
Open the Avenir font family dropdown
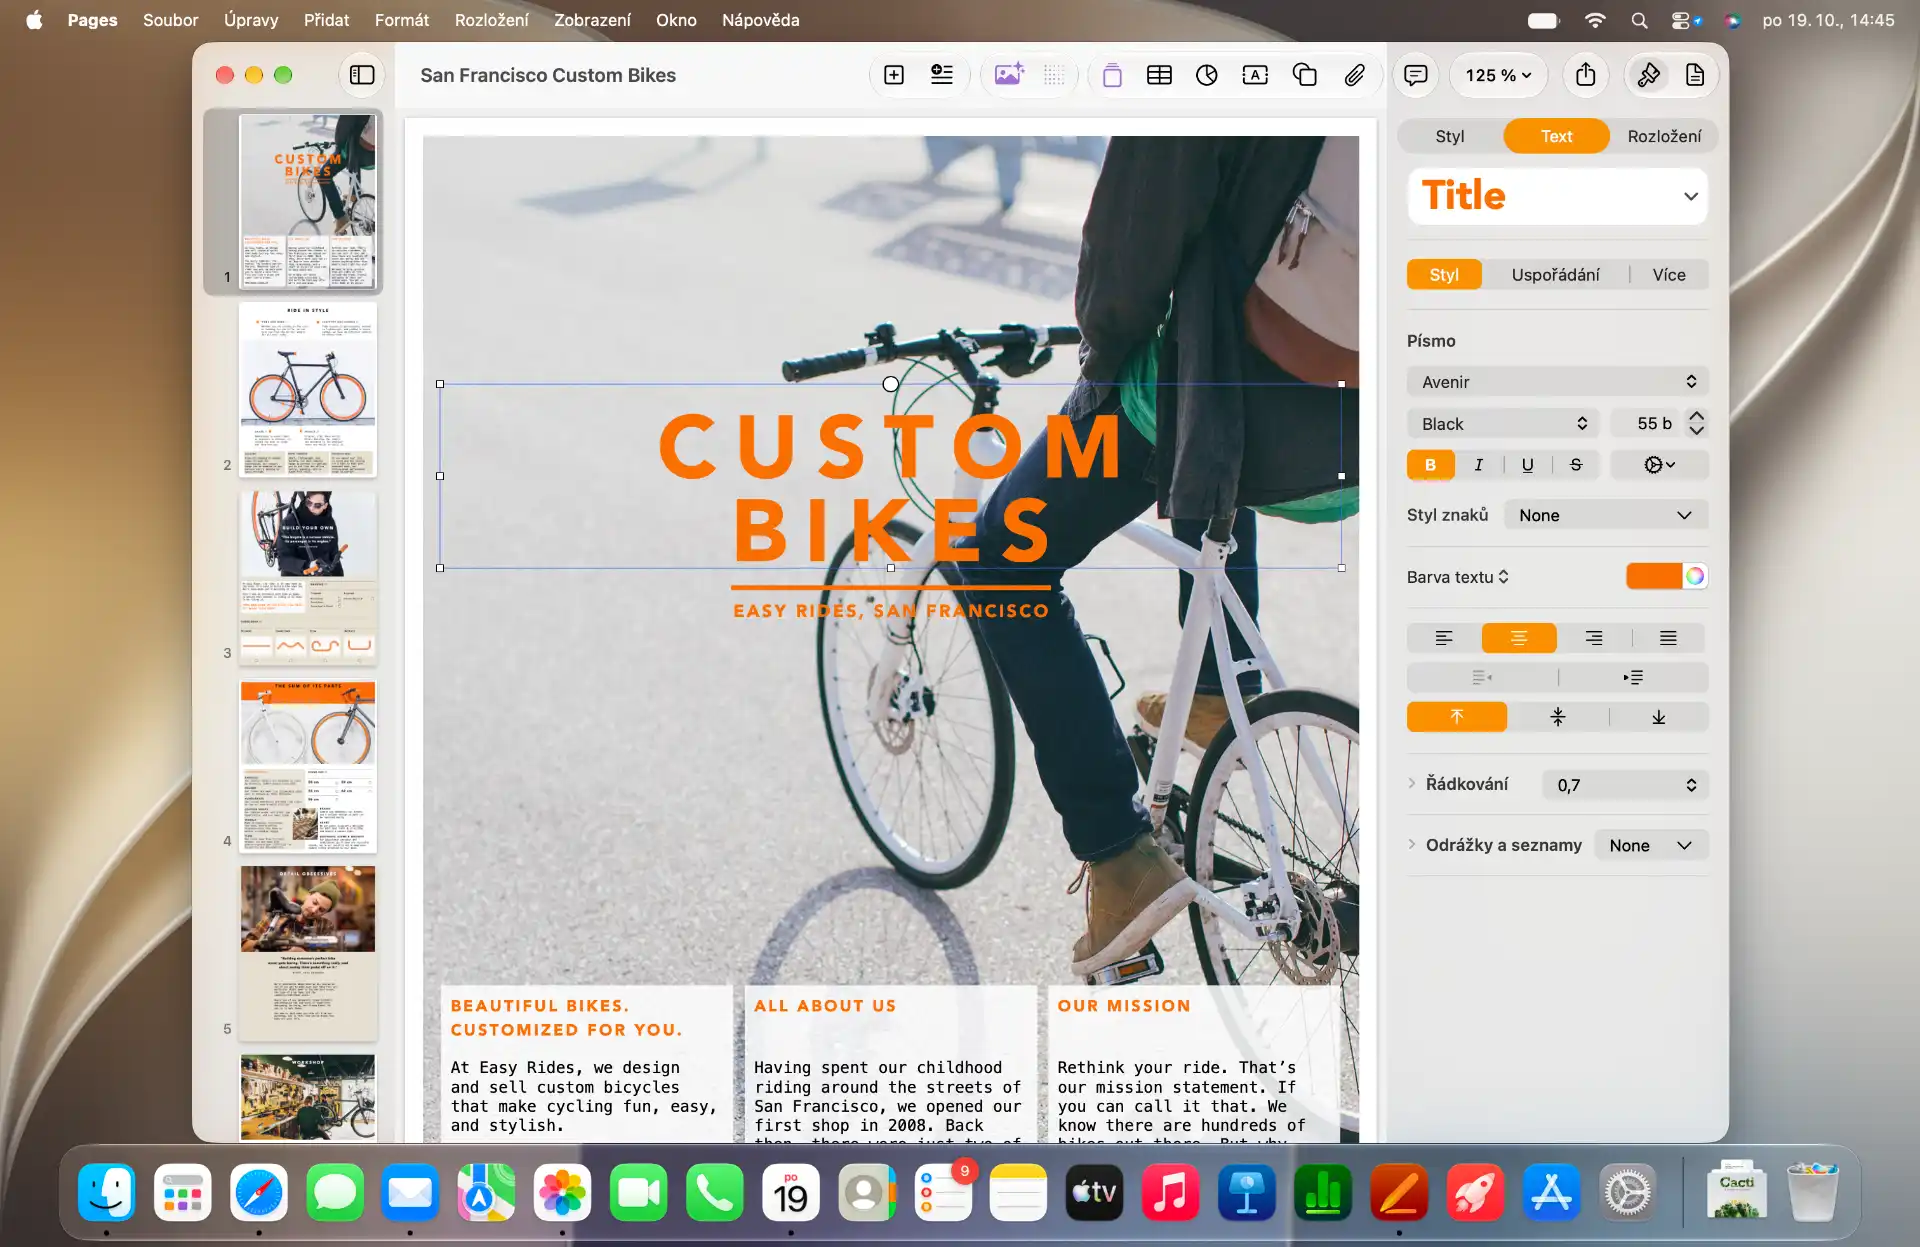pos(1557,382)
